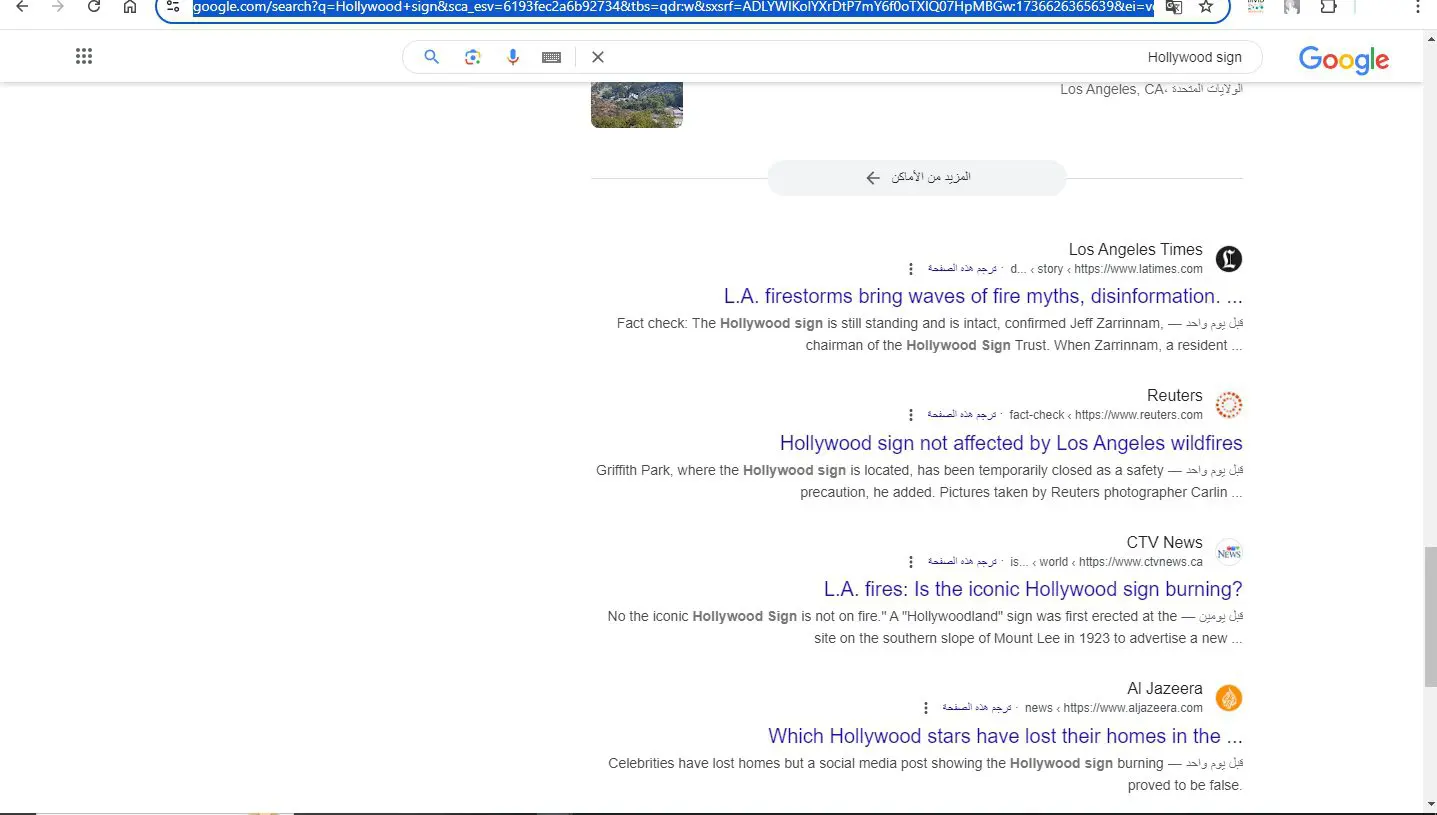The image size is (1437, 815).
Task: Click the 'Celebrities have lost homes' snippet text
Action: [925, 774]
